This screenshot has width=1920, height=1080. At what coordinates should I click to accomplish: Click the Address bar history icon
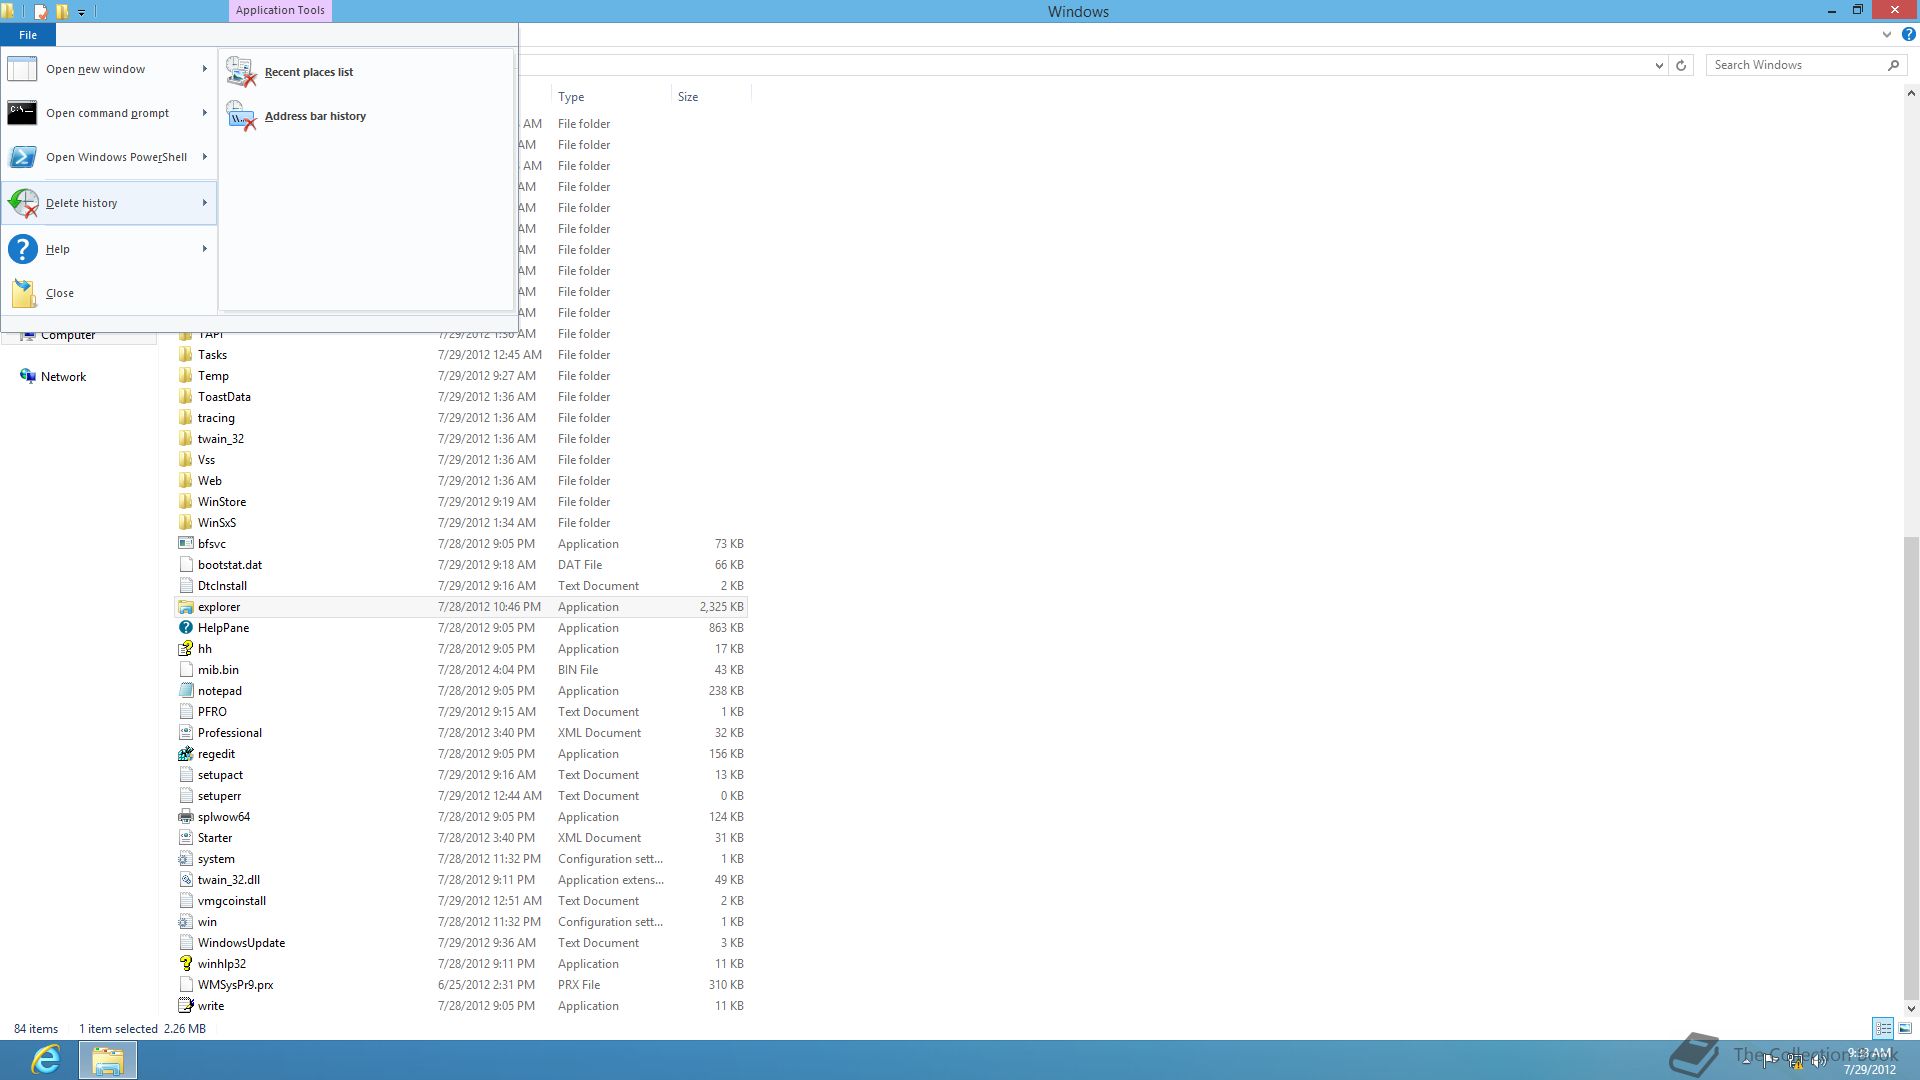[241, 116]
